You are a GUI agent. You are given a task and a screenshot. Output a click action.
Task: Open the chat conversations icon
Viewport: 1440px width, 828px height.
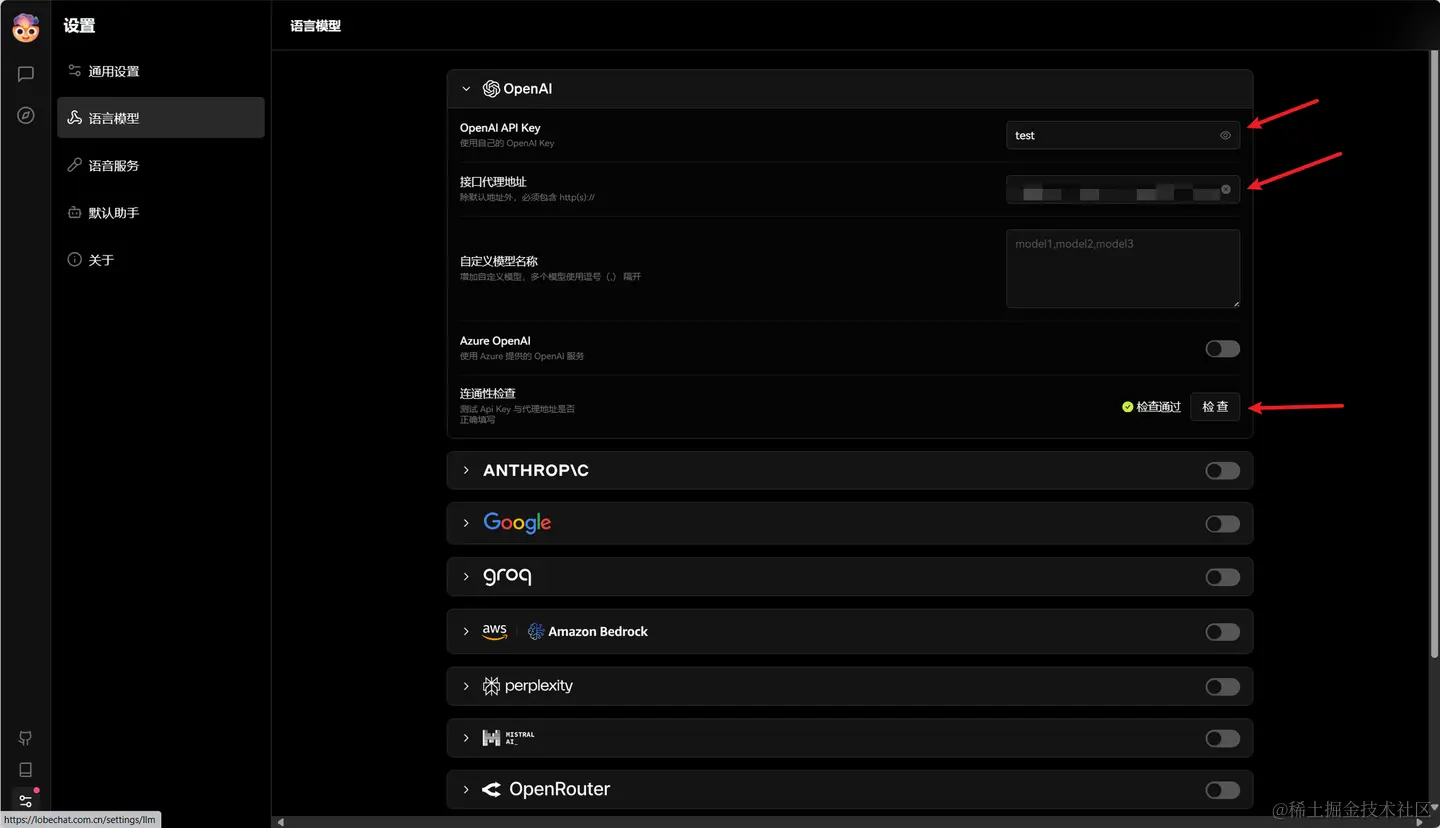[26, 74]
